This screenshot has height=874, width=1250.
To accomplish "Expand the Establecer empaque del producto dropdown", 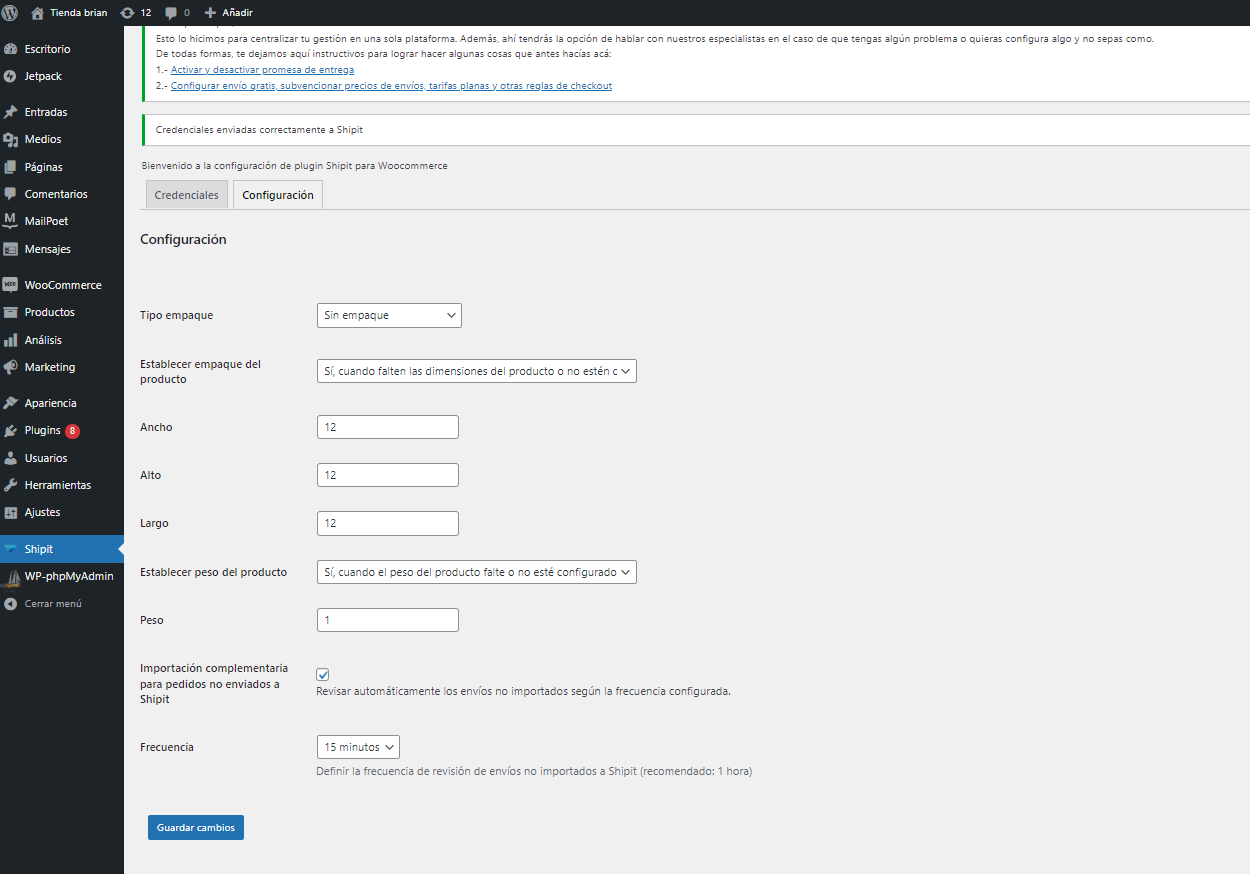I will pos(476,372).
